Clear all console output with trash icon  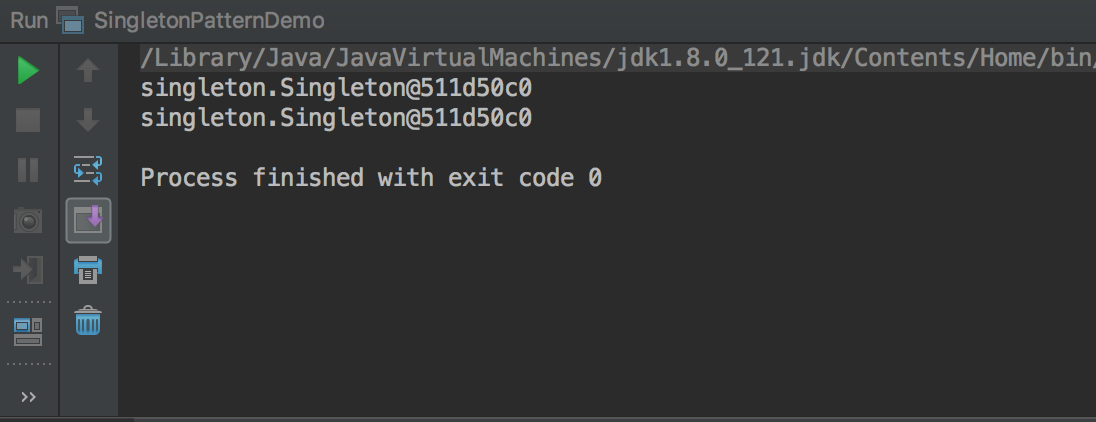coord(88,320)
